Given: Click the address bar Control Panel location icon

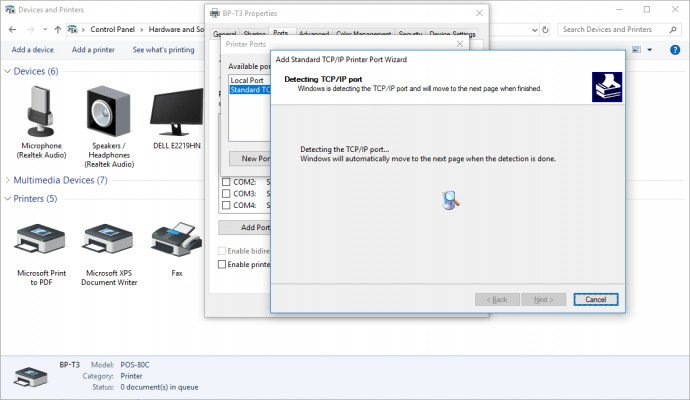Looking at the screenshot, I should coord(72,29).
